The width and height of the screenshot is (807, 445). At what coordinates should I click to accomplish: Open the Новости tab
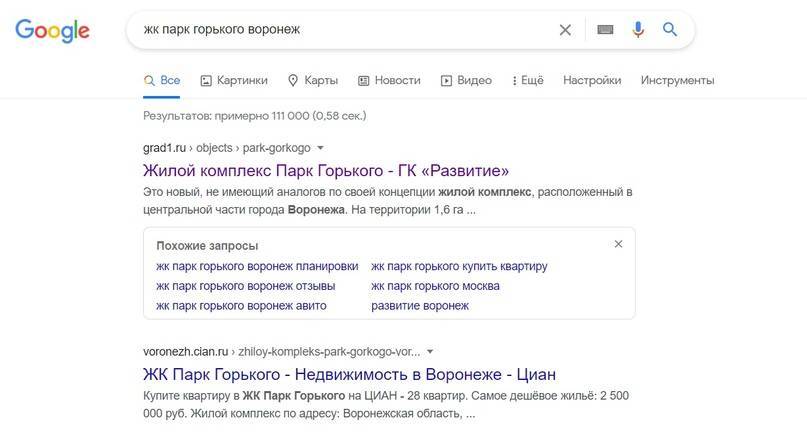click(389, 80)
